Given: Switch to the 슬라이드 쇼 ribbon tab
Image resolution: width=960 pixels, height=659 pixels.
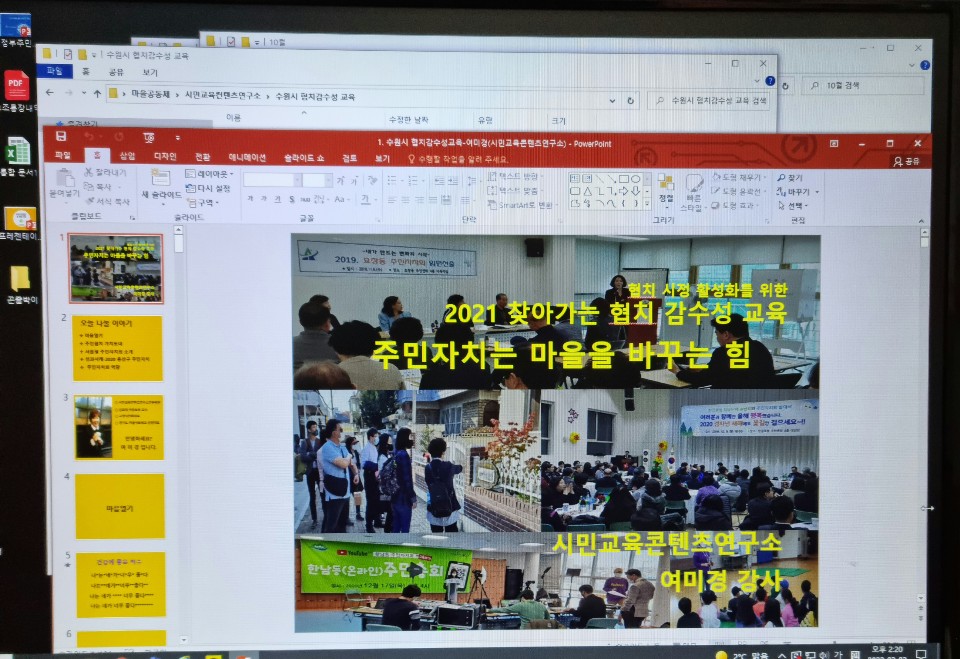Looking at the screenshot, I should coord(304,158).
